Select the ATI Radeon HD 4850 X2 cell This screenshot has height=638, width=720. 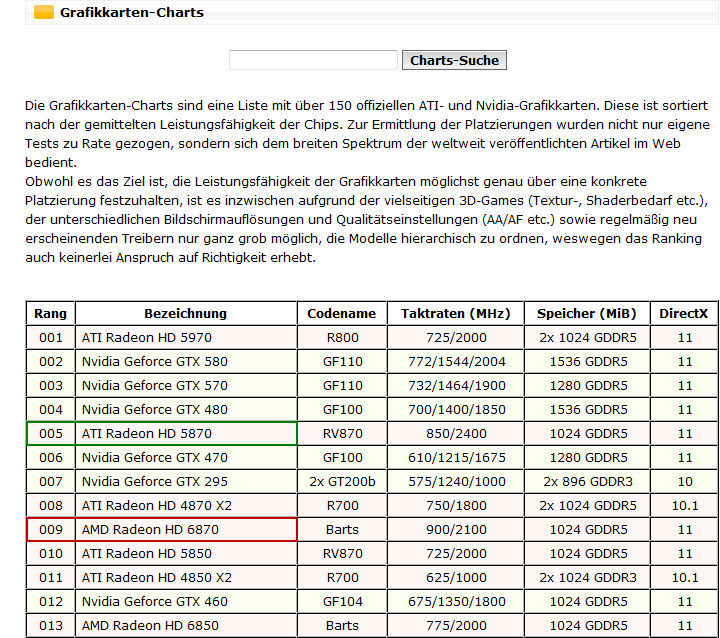tap(186, 577)
